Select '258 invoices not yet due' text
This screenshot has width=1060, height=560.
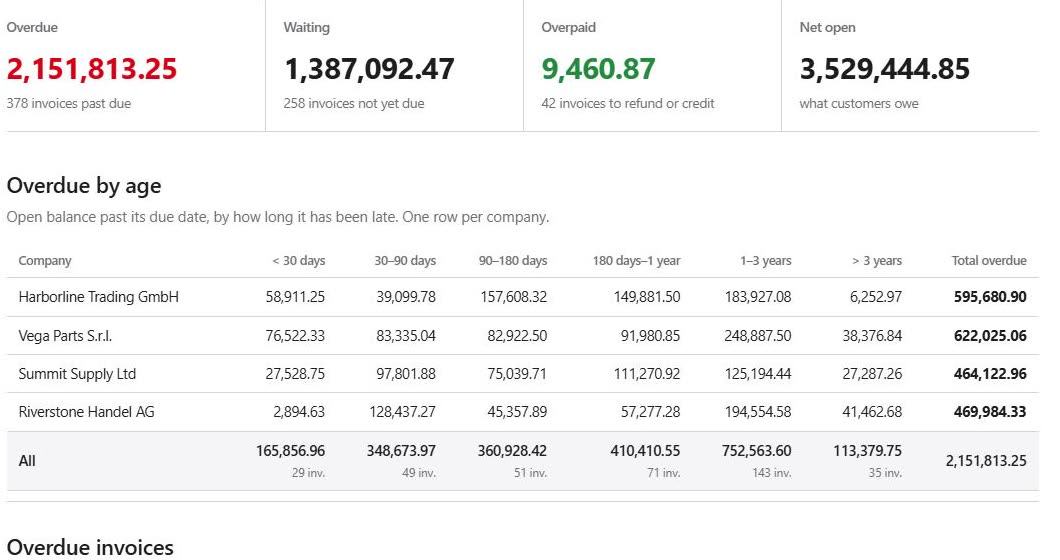(x=354, y=103)
